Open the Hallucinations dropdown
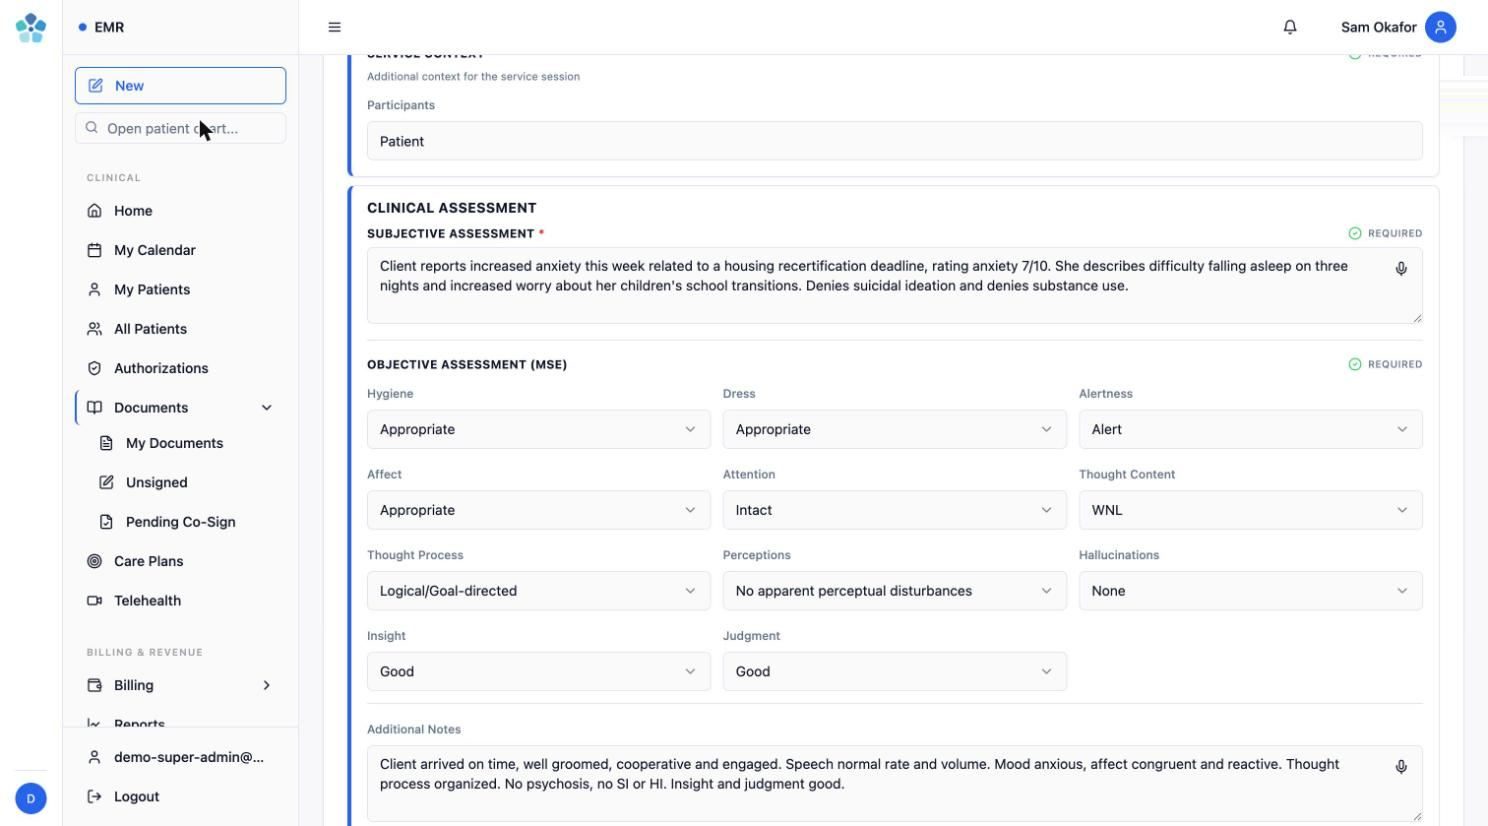The image size is (1488, 826). (1251, 591)
